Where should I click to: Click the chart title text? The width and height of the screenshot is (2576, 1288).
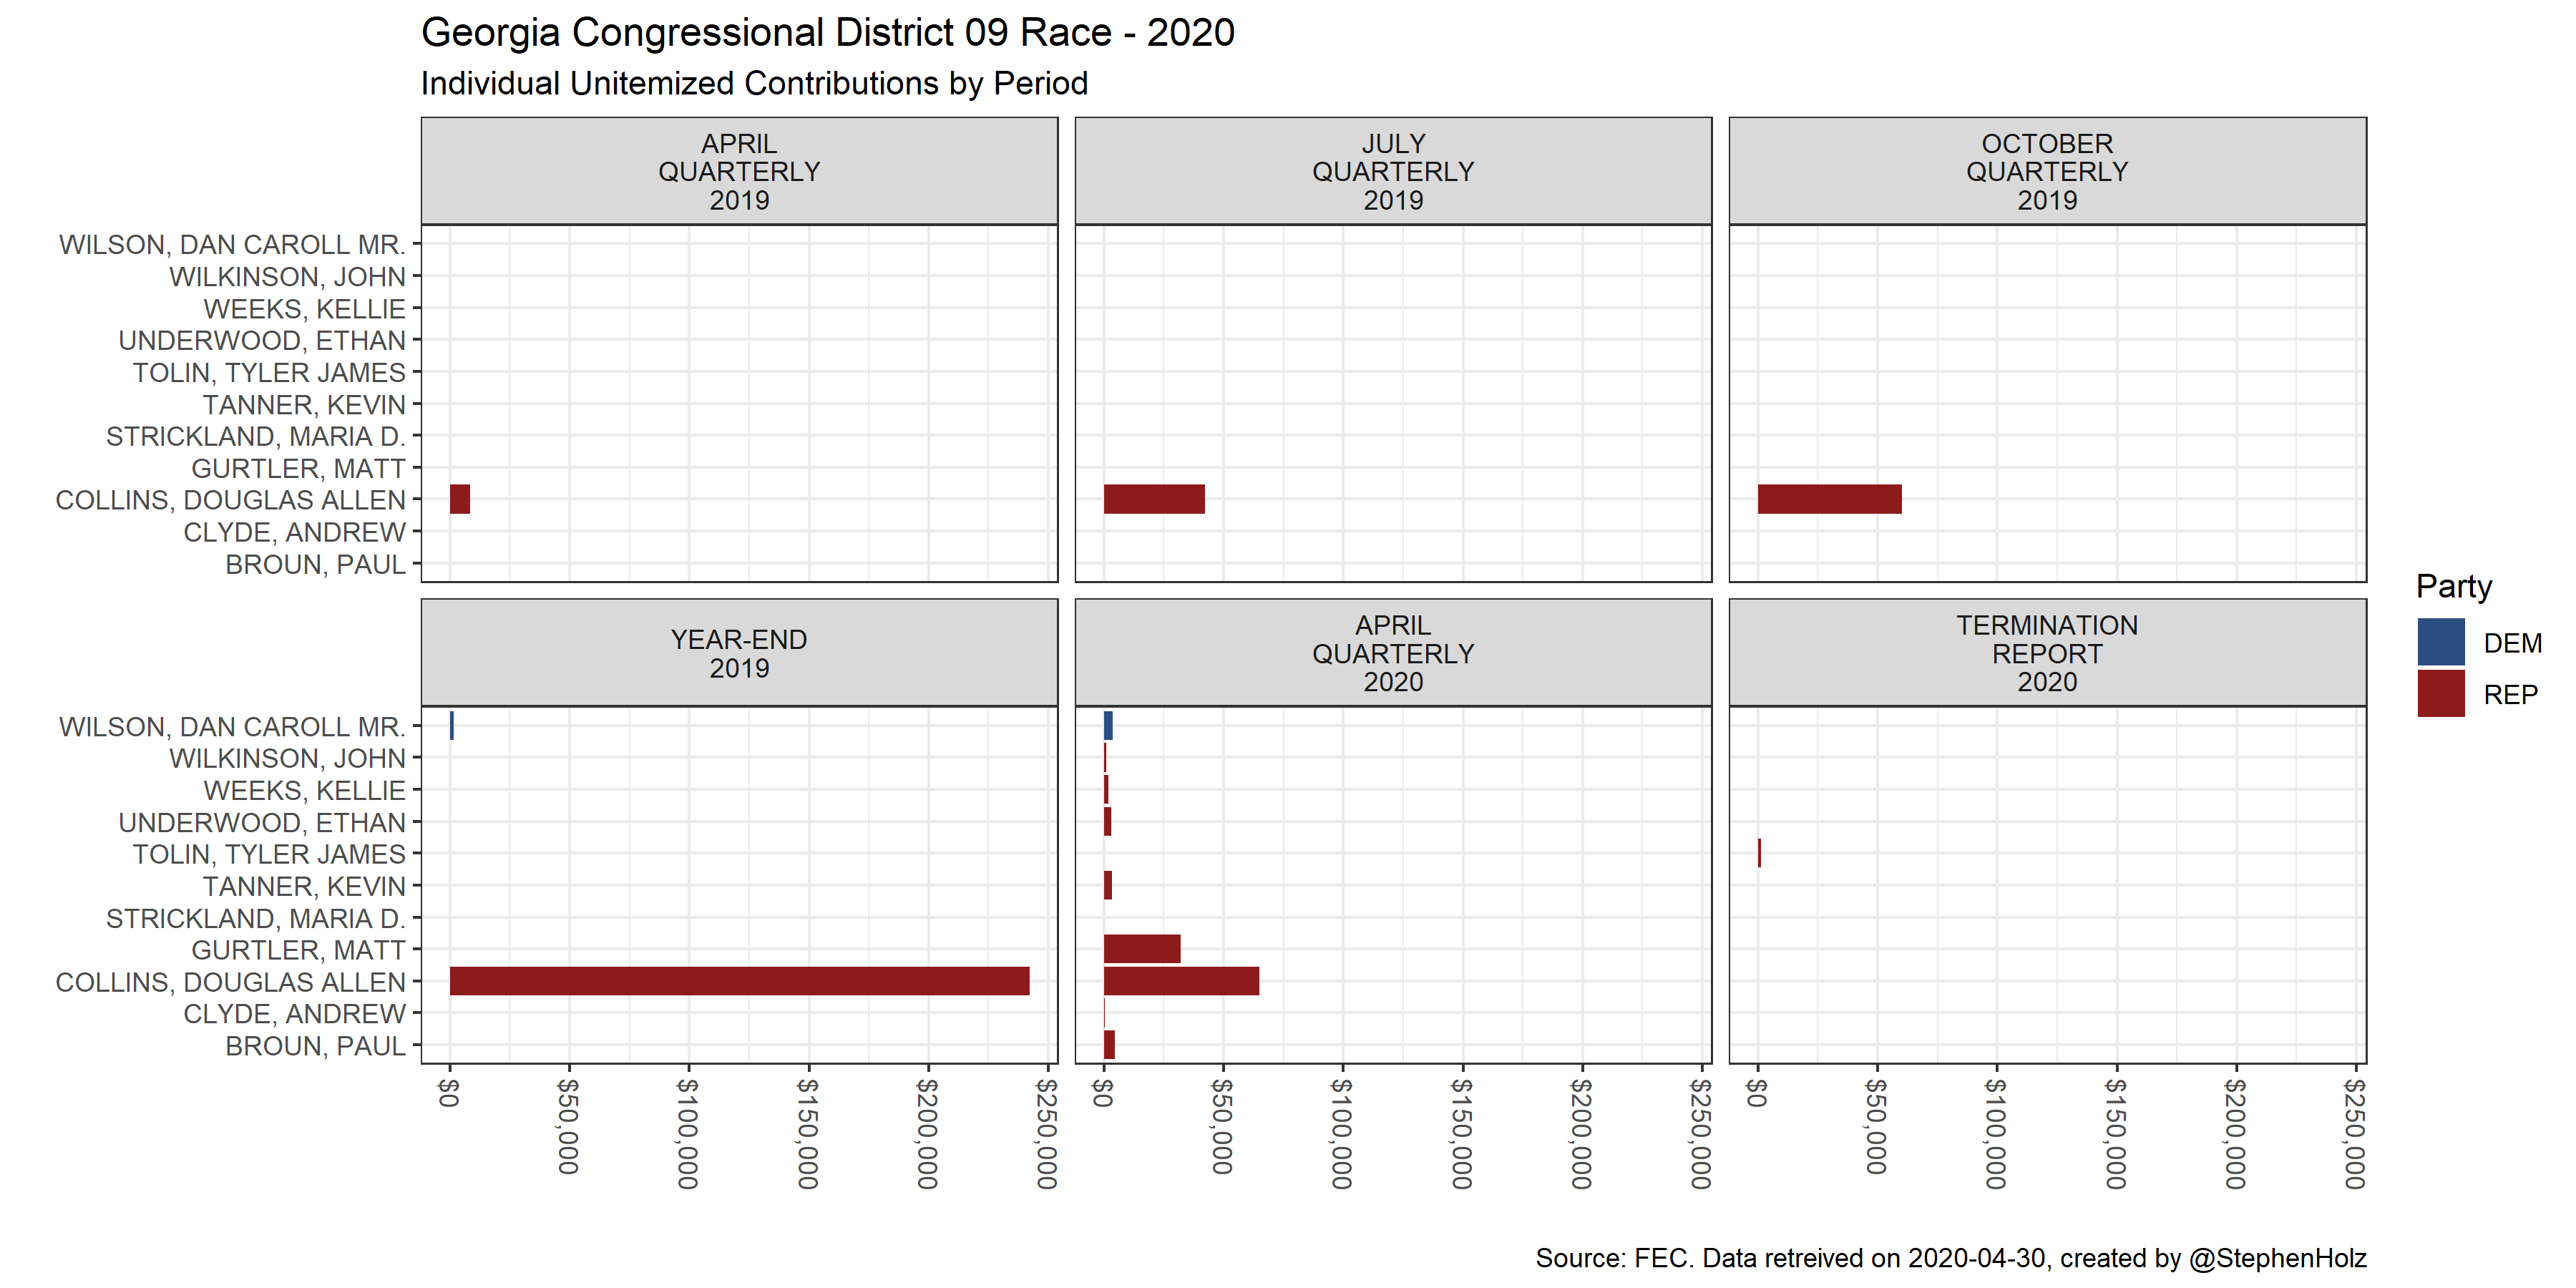coord(827,33)
